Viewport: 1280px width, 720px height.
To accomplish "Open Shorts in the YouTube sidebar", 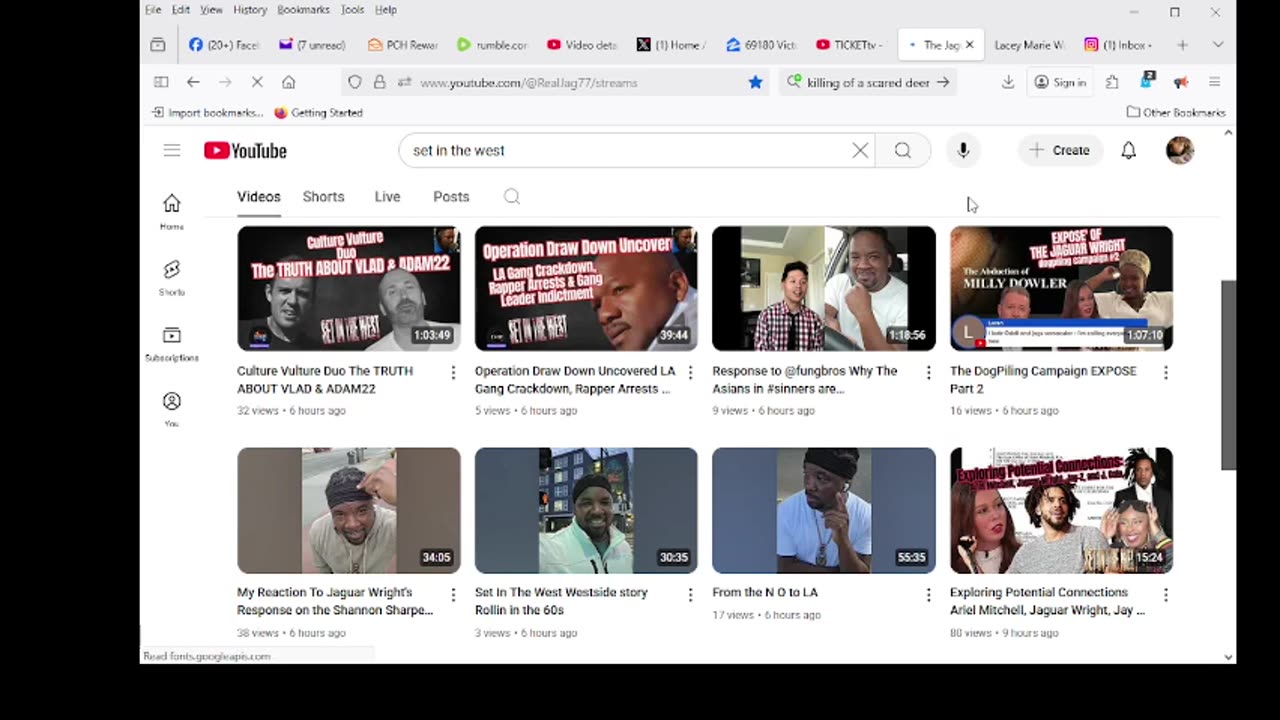I will [172, 277].
